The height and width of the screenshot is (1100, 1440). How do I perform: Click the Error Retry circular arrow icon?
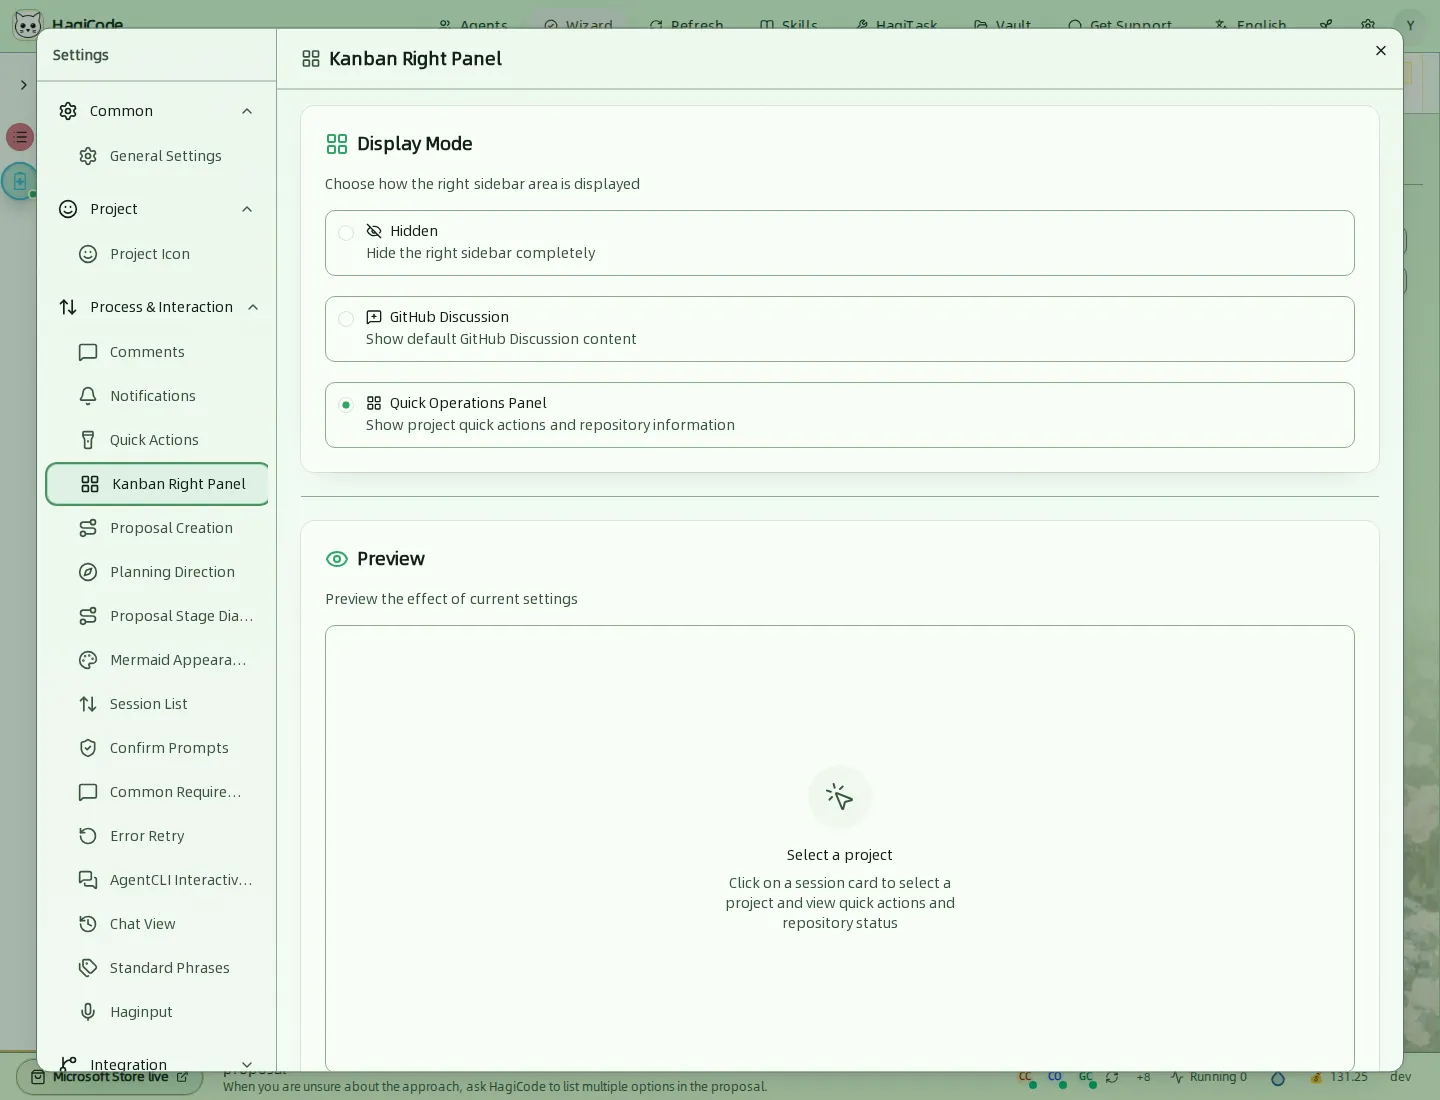point(88,836)
